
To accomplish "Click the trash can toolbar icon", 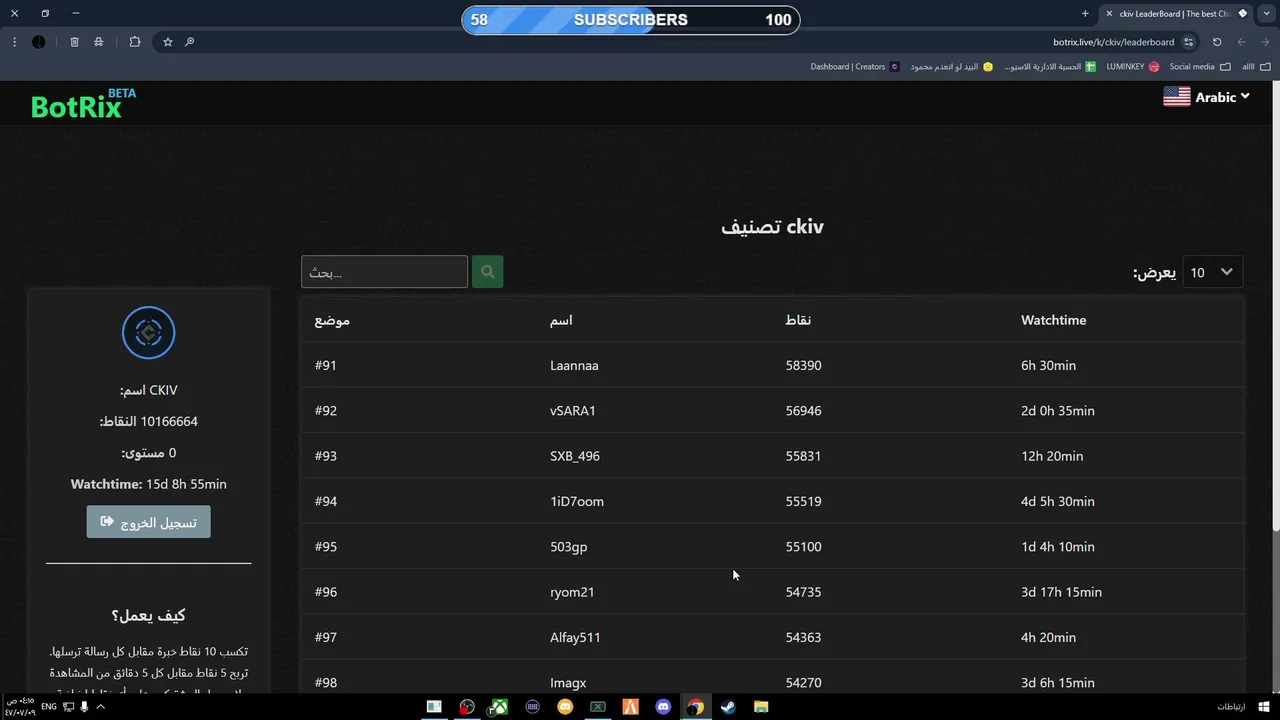I will [74, 42].
